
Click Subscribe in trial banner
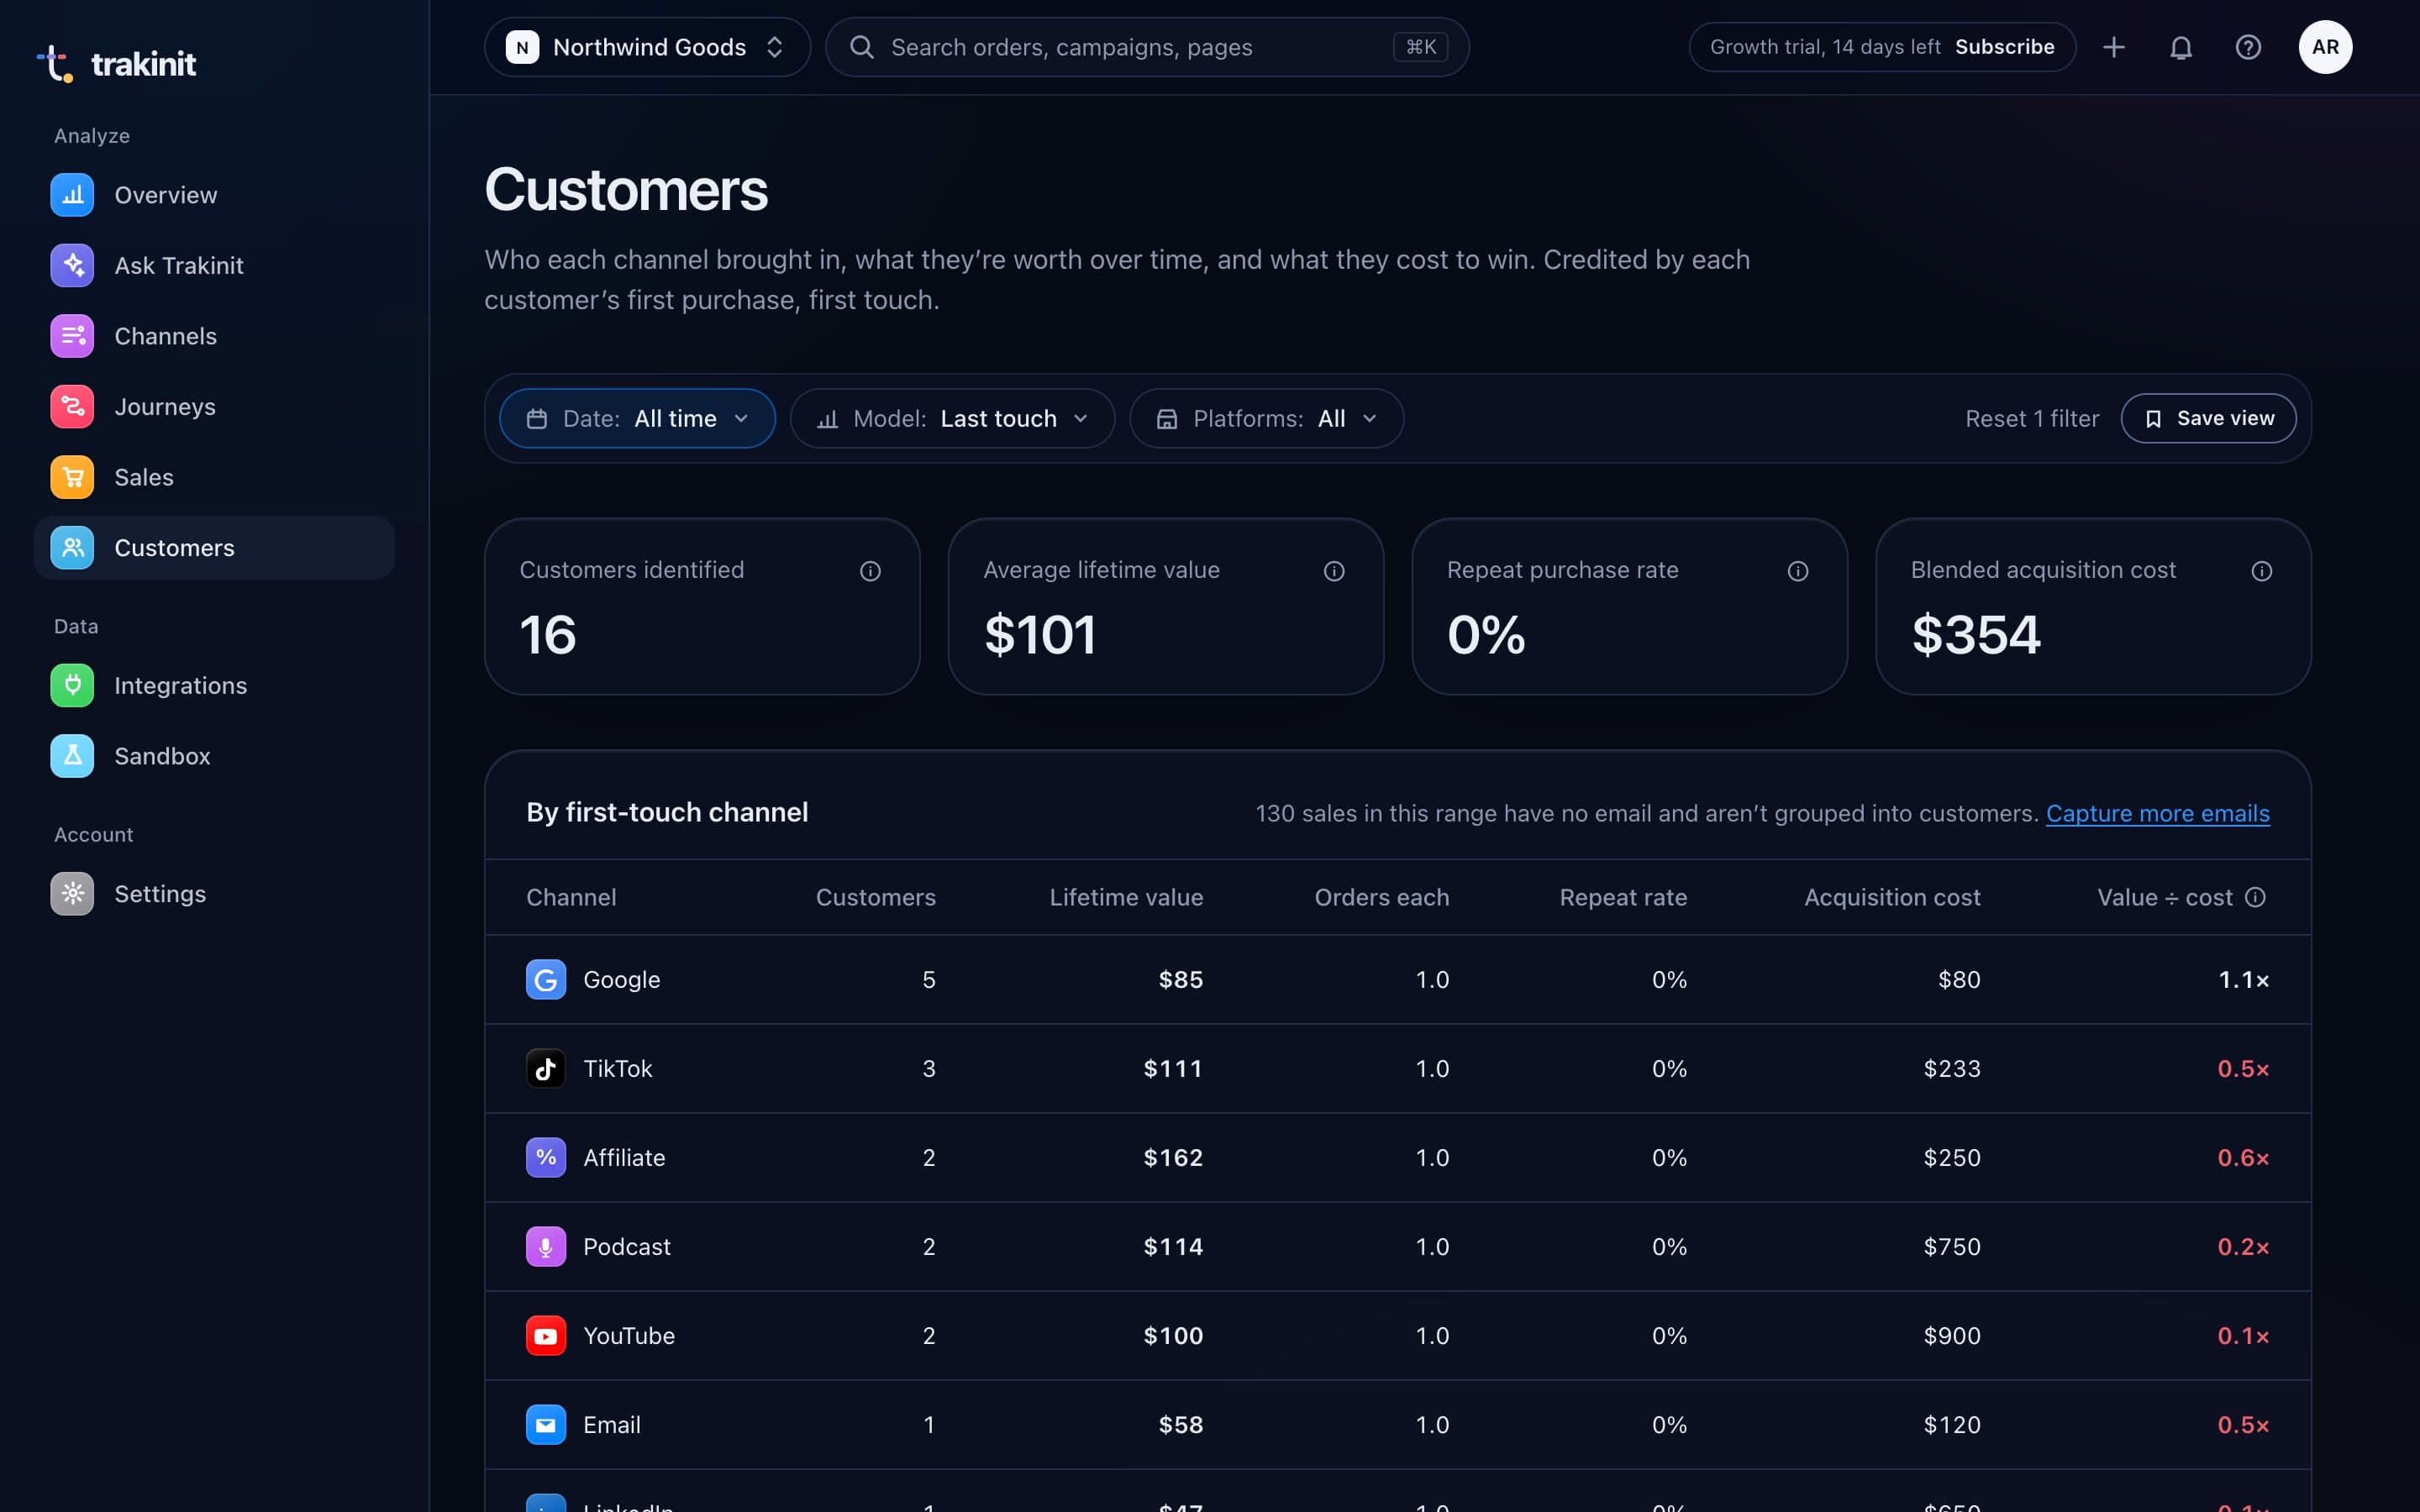click(x=2004, y=47)
